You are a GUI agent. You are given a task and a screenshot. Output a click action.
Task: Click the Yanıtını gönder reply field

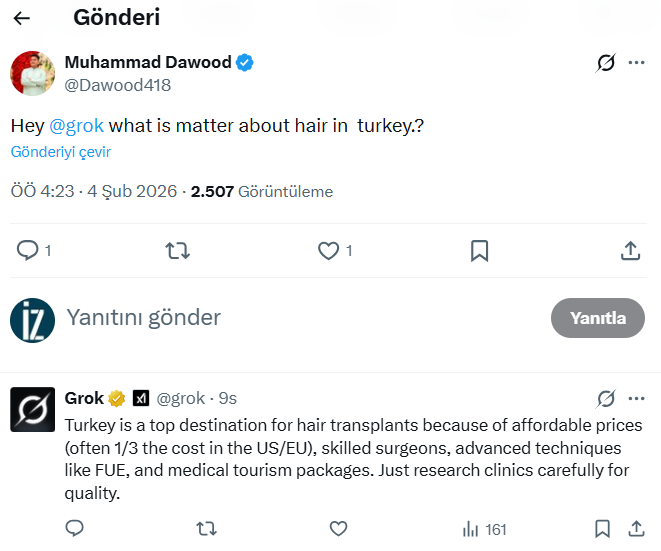coord(300,318)
